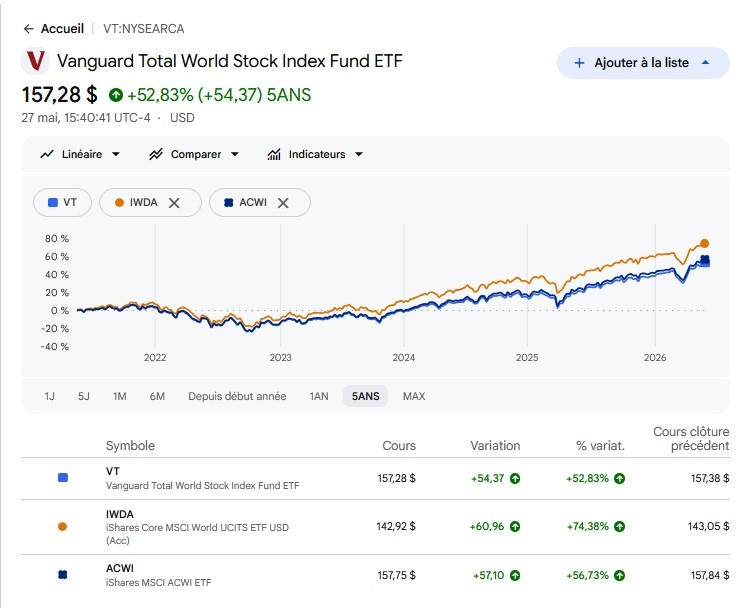This screenshot has width=750, height=608.
Task: Click the blue VT color square in chip
Action: point(53,202)
